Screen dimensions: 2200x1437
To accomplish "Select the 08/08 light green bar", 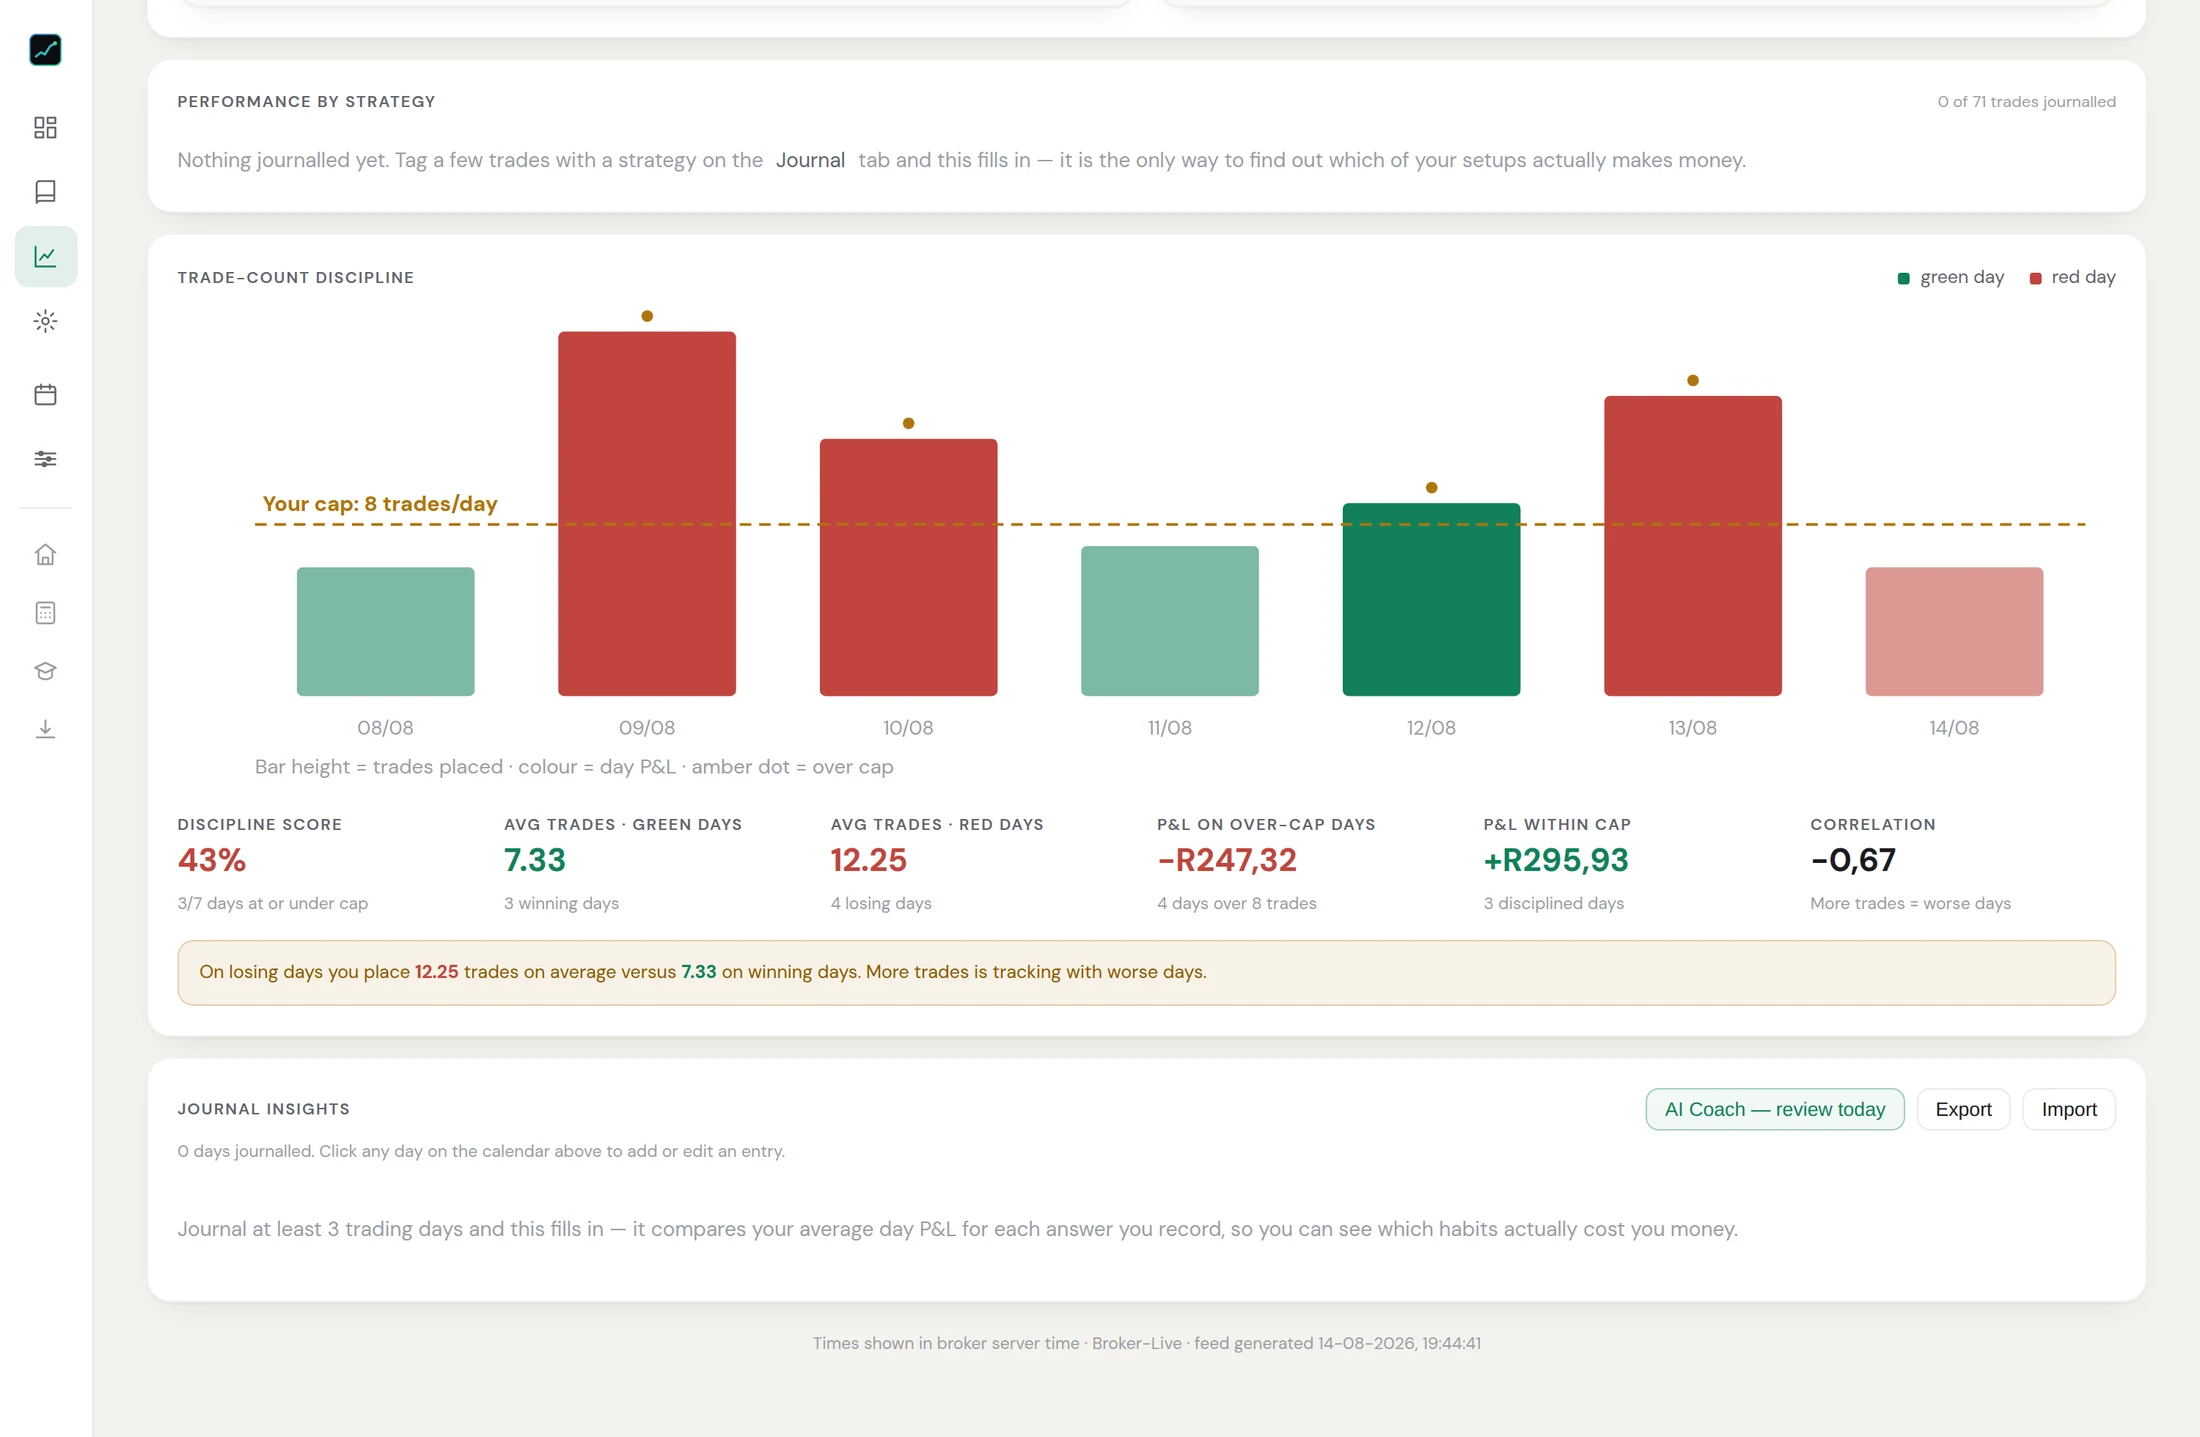I will (x=385, y=631).
